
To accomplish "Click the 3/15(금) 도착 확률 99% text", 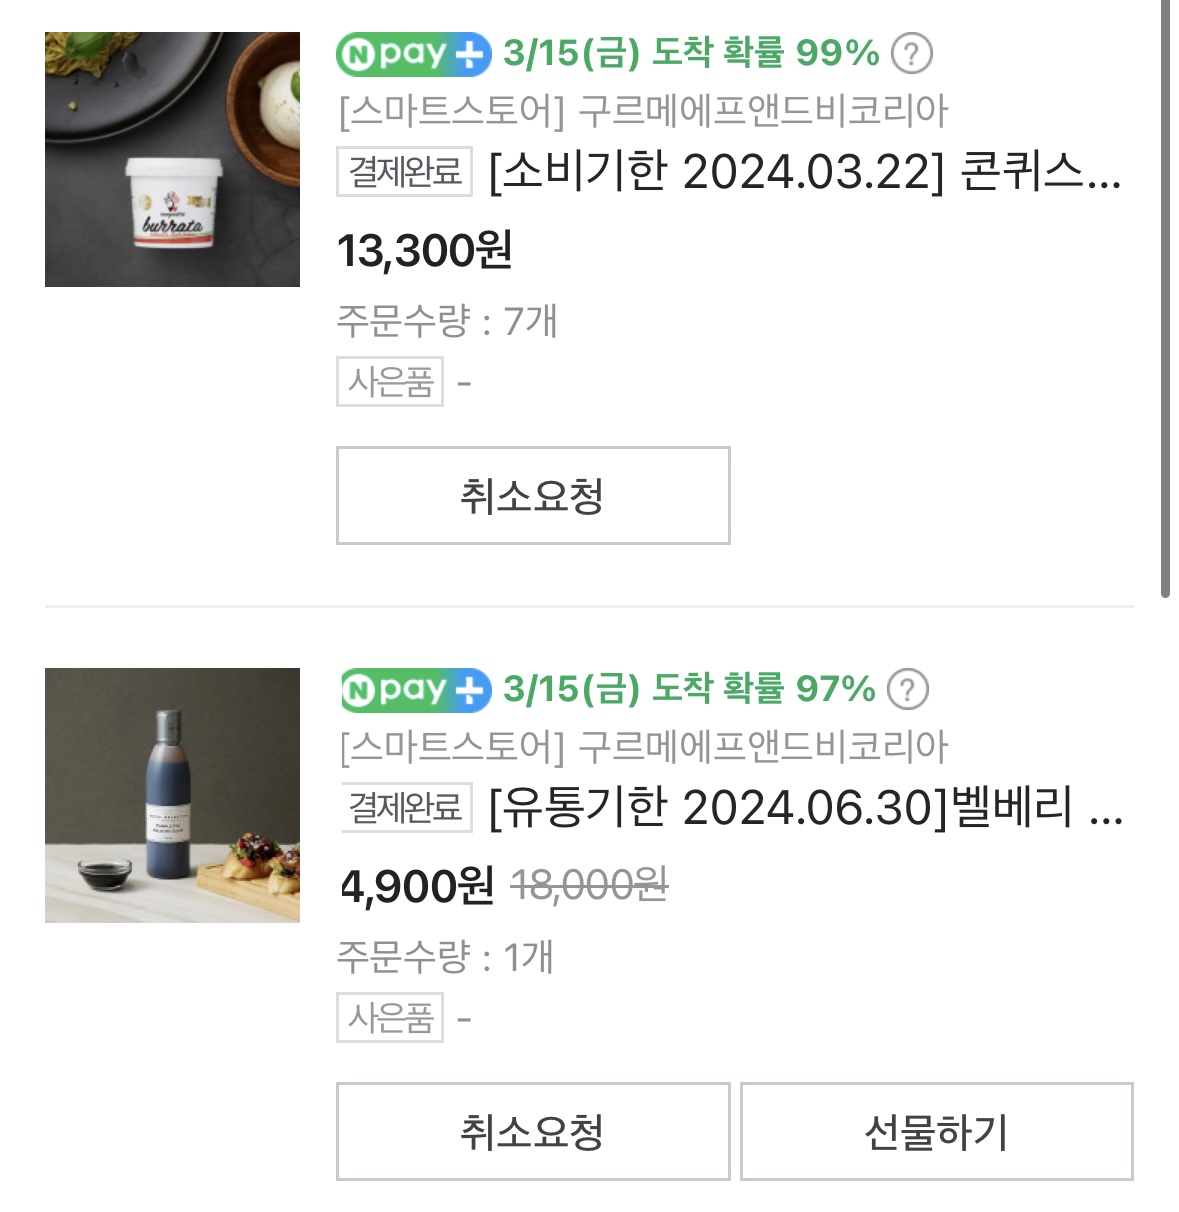I will (x=690, y=53).
